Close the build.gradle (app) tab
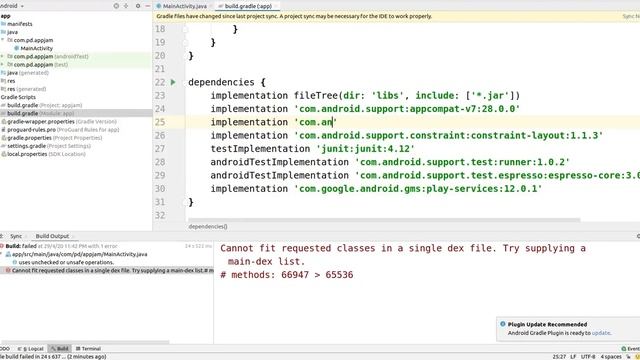This screenshot has height=360, width=640. [276, 6]
